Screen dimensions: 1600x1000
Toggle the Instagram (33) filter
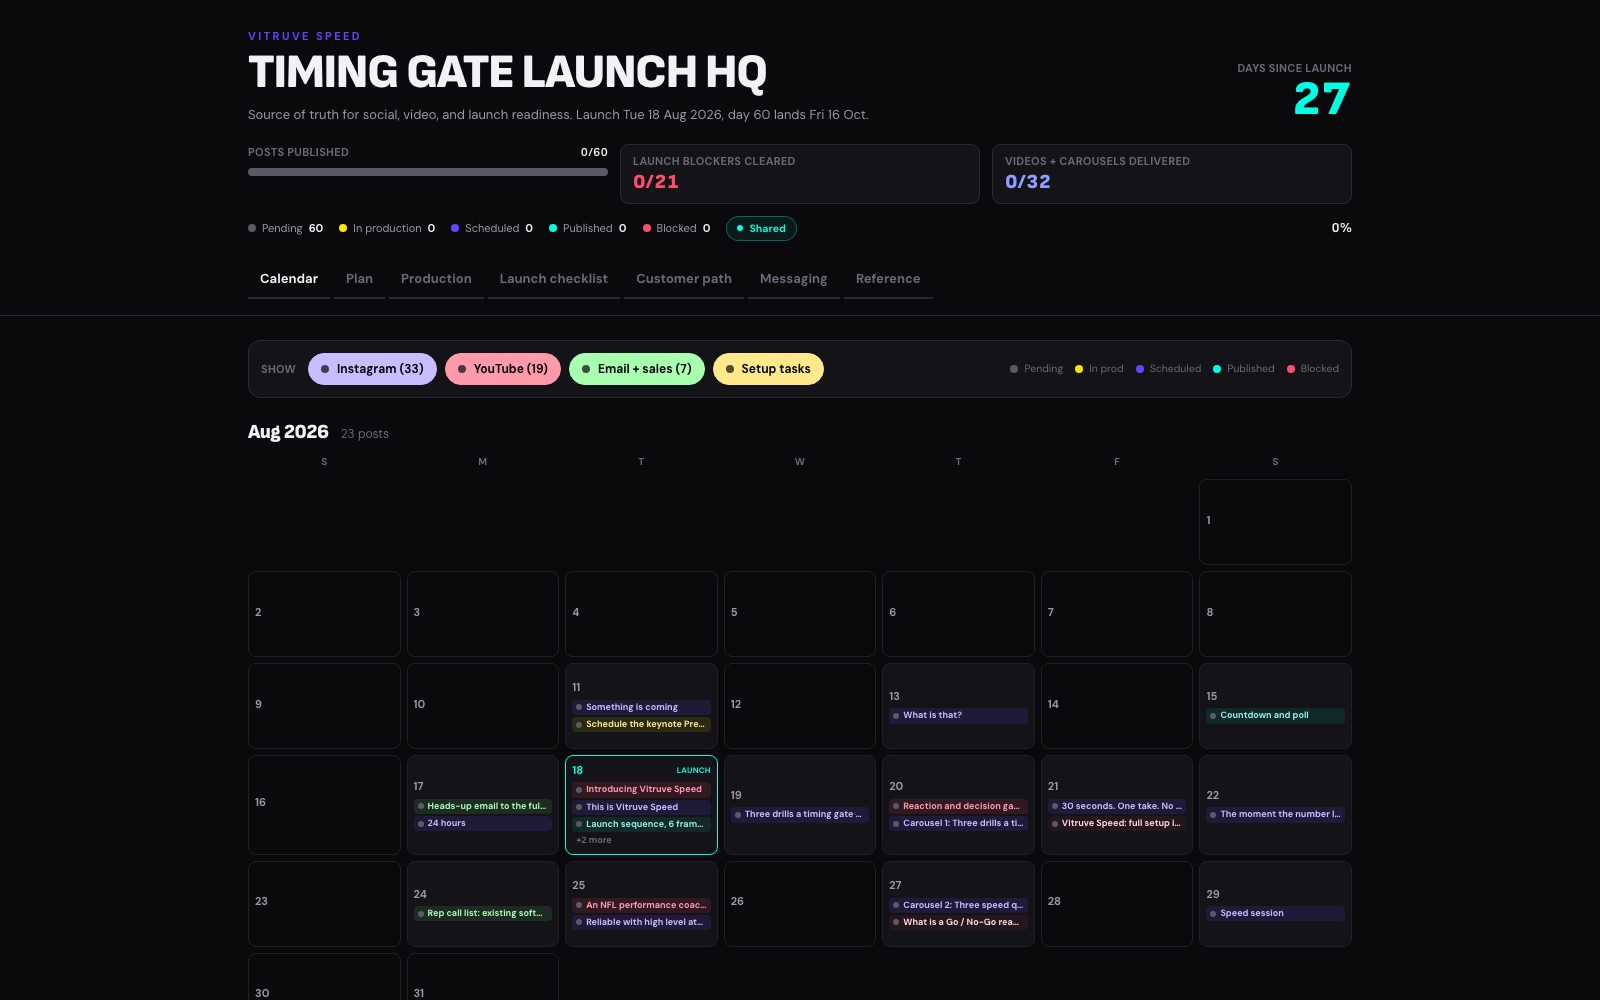click(372, 369)
